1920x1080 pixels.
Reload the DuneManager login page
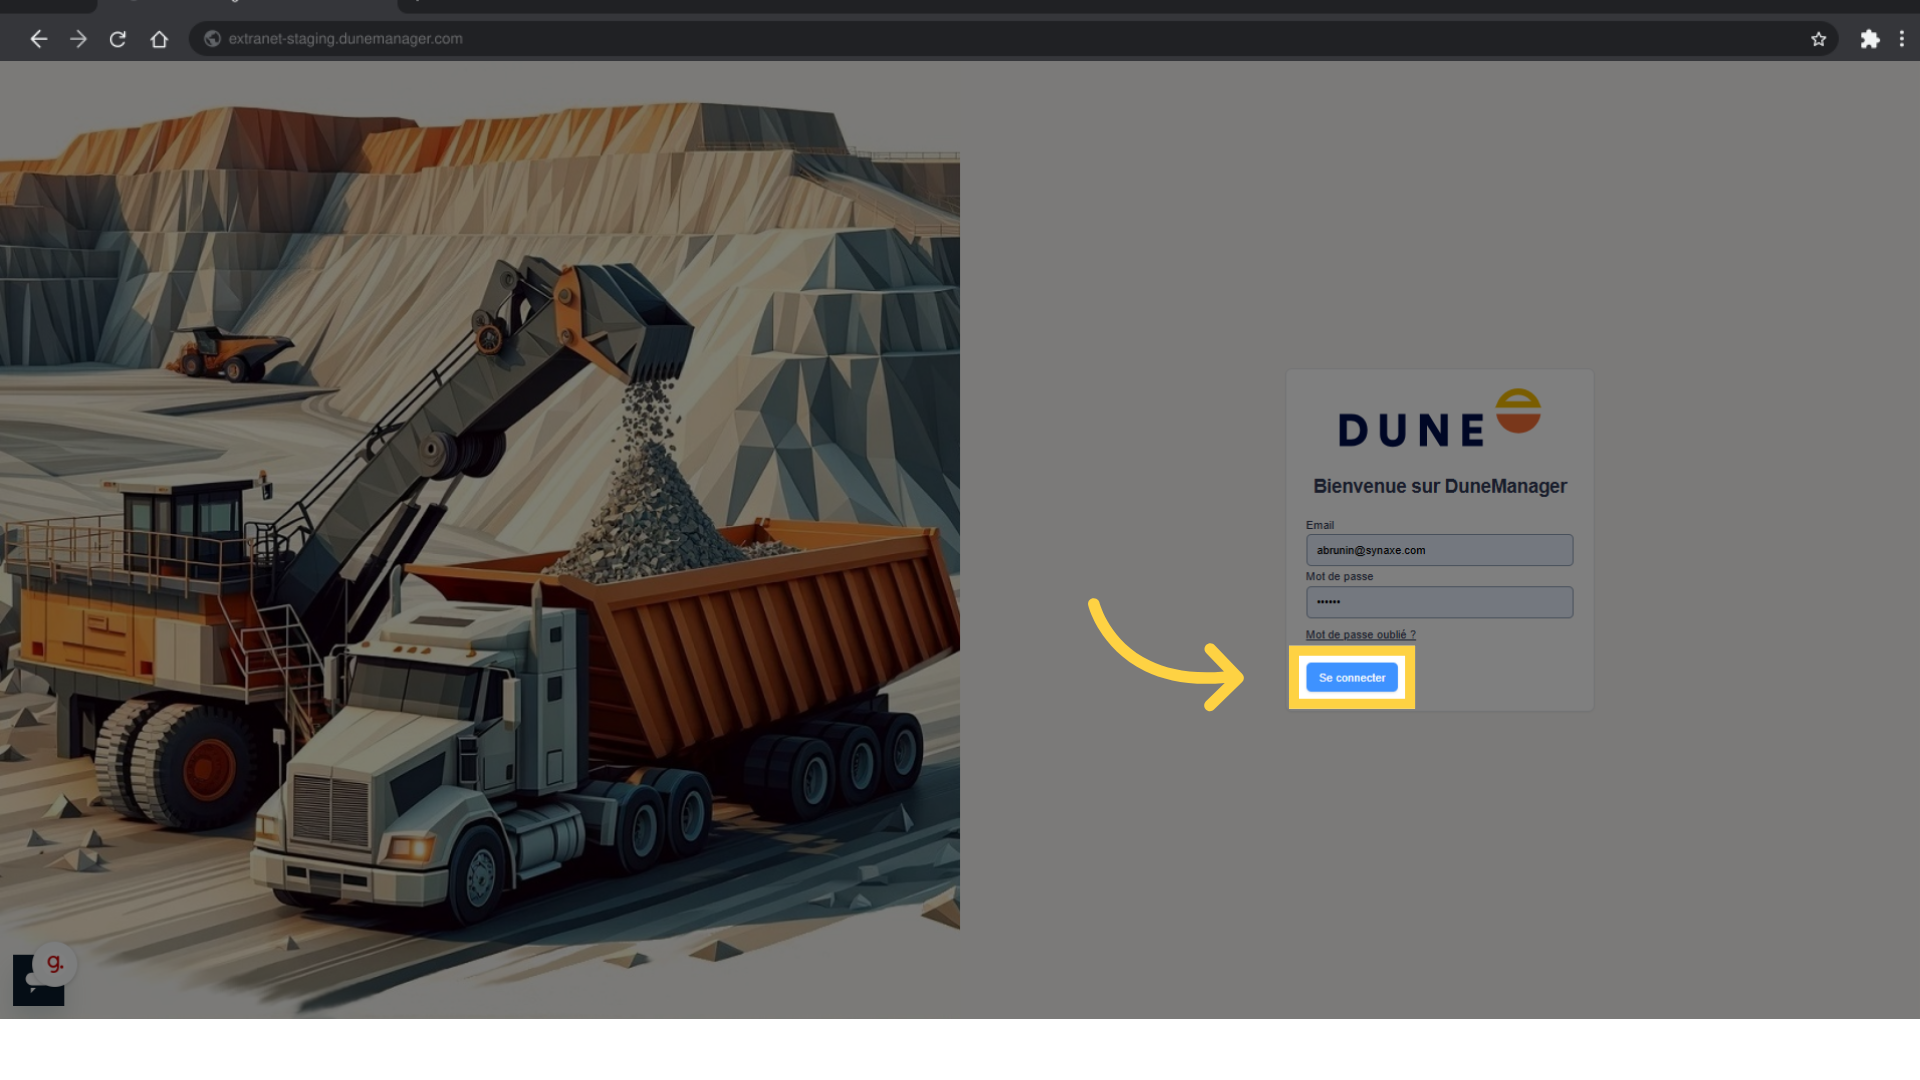[x=118, y=39]
